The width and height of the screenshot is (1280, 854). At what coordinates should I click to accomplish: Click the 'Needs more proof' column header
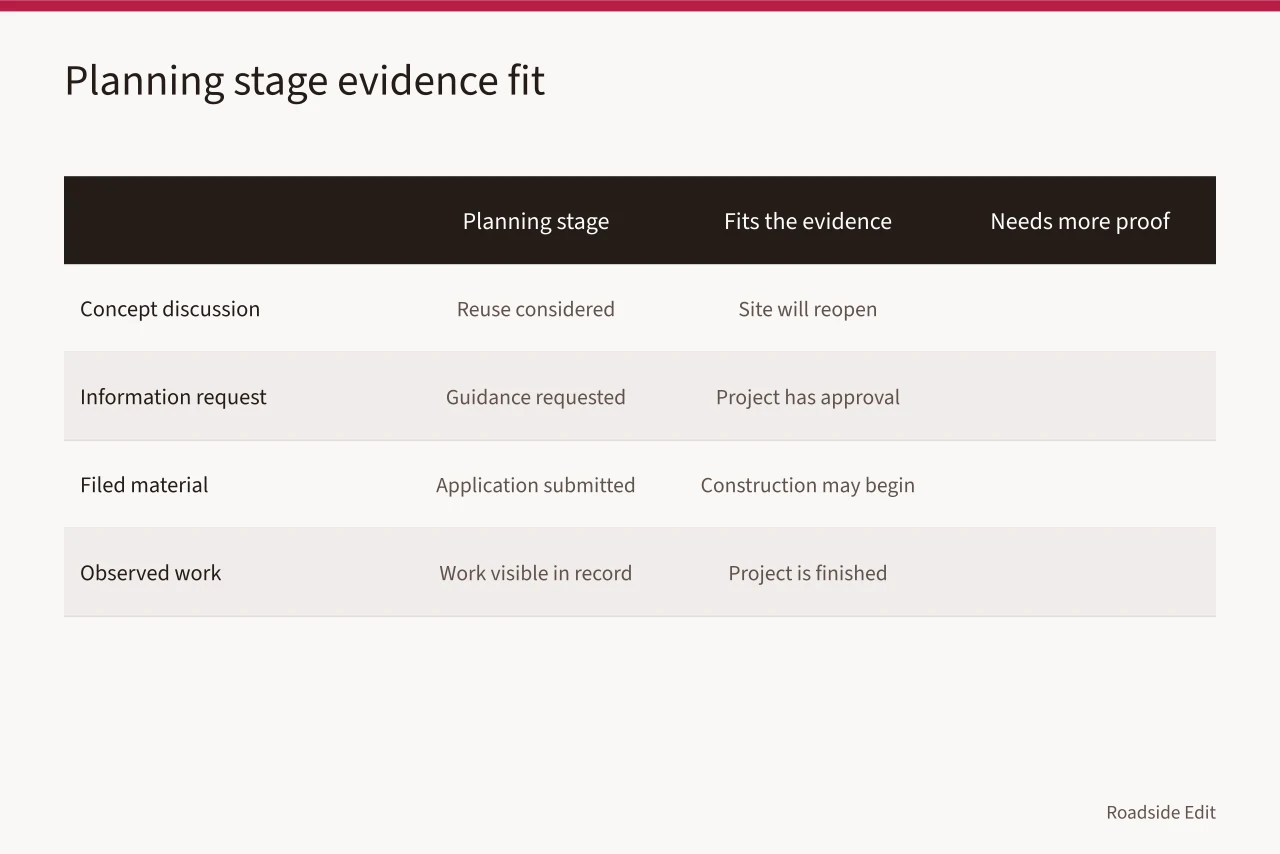[1080, 221]
